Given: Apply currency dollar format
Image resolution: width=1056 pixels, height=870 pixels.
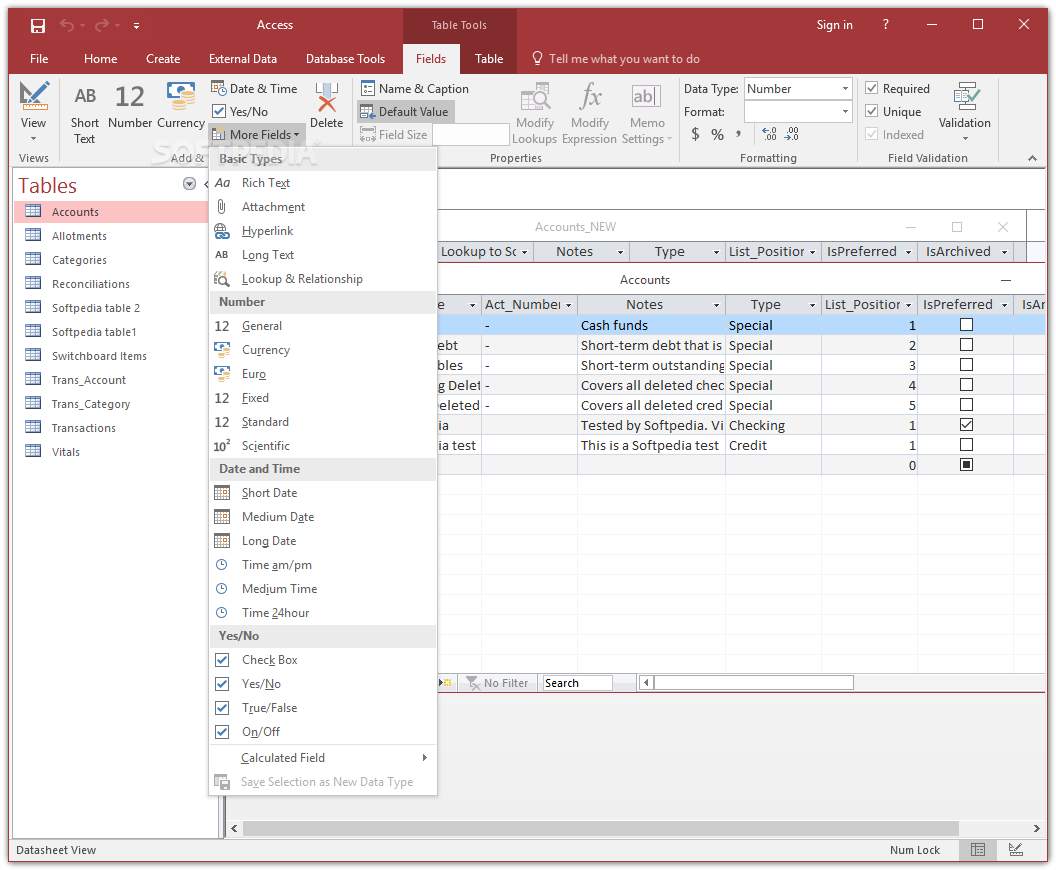Looking at the screenshot, I should tap(695, 135).
